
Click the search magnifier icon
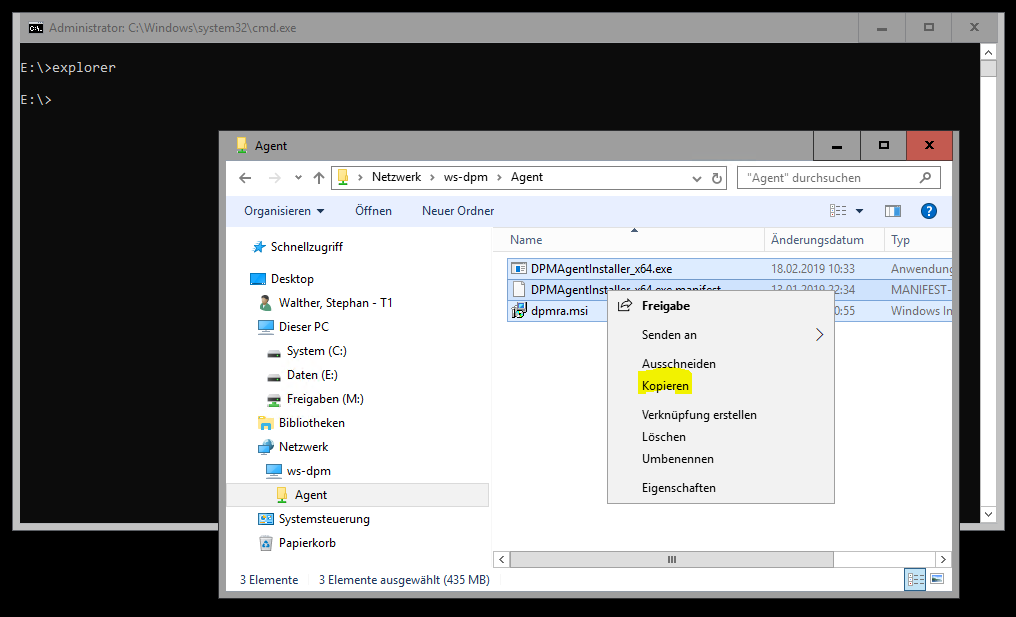point(925,178)
